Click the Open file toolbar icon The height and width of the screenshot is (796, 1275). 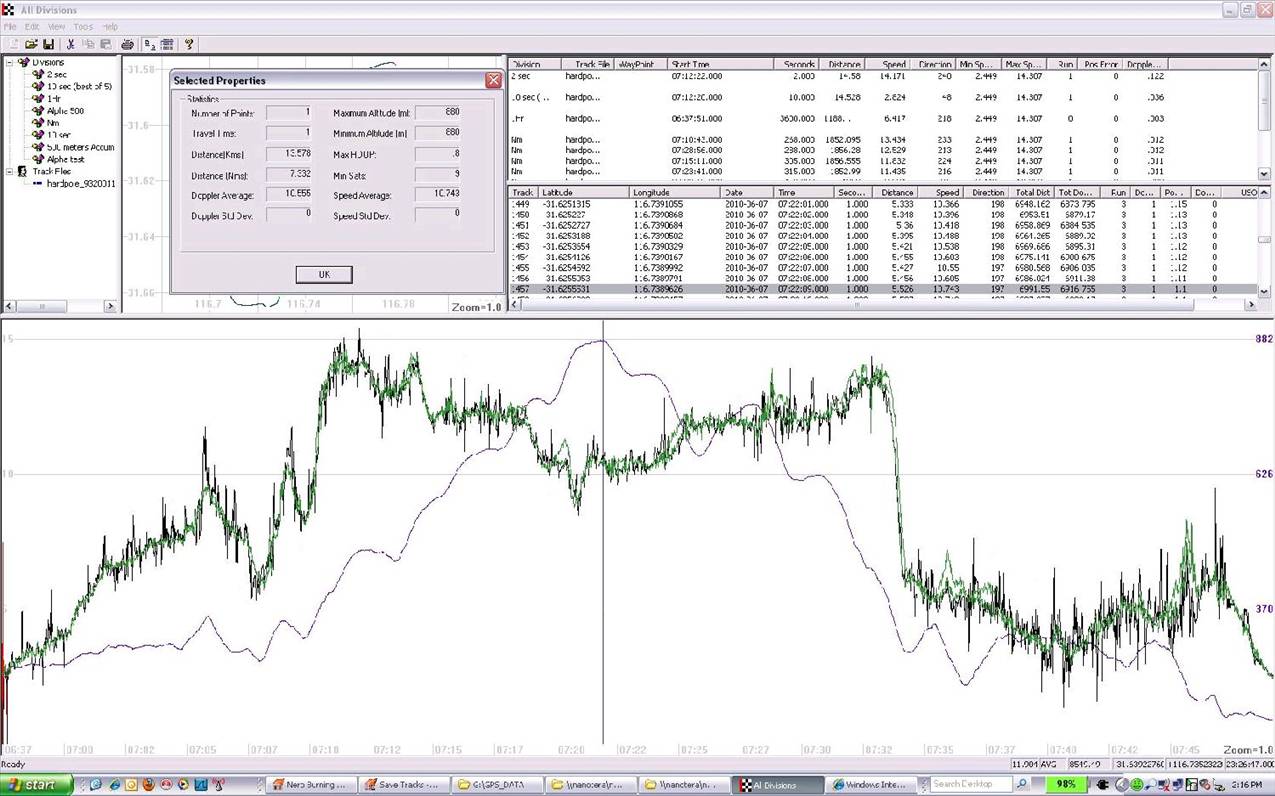pyautogui.click(x=32, y=44)
